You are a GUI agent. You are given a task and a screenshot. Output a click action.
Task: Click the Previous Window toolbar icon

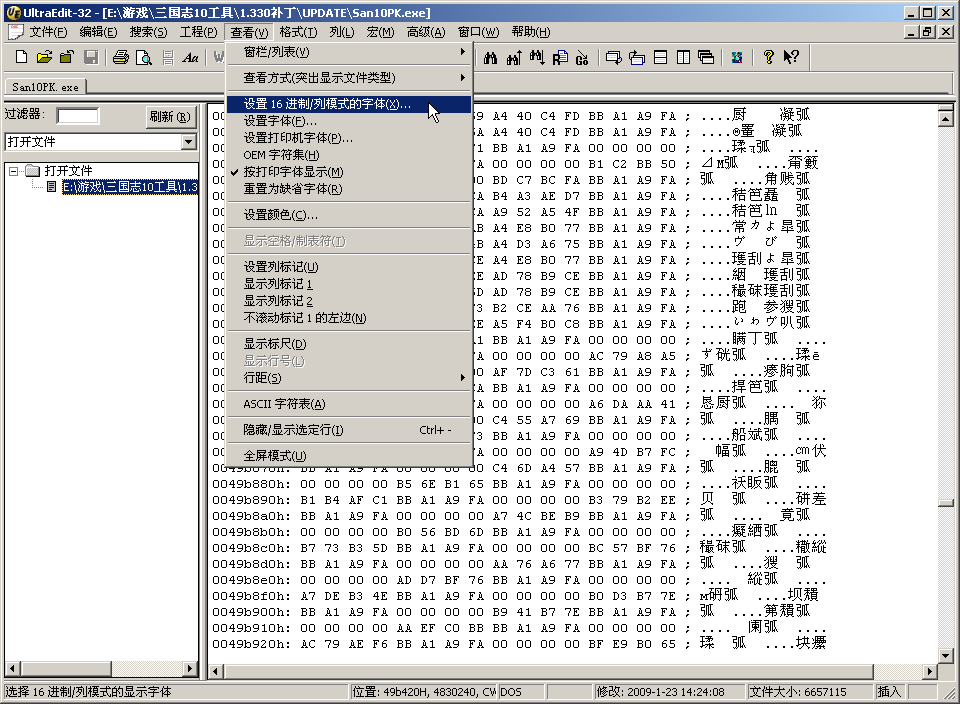637,58
